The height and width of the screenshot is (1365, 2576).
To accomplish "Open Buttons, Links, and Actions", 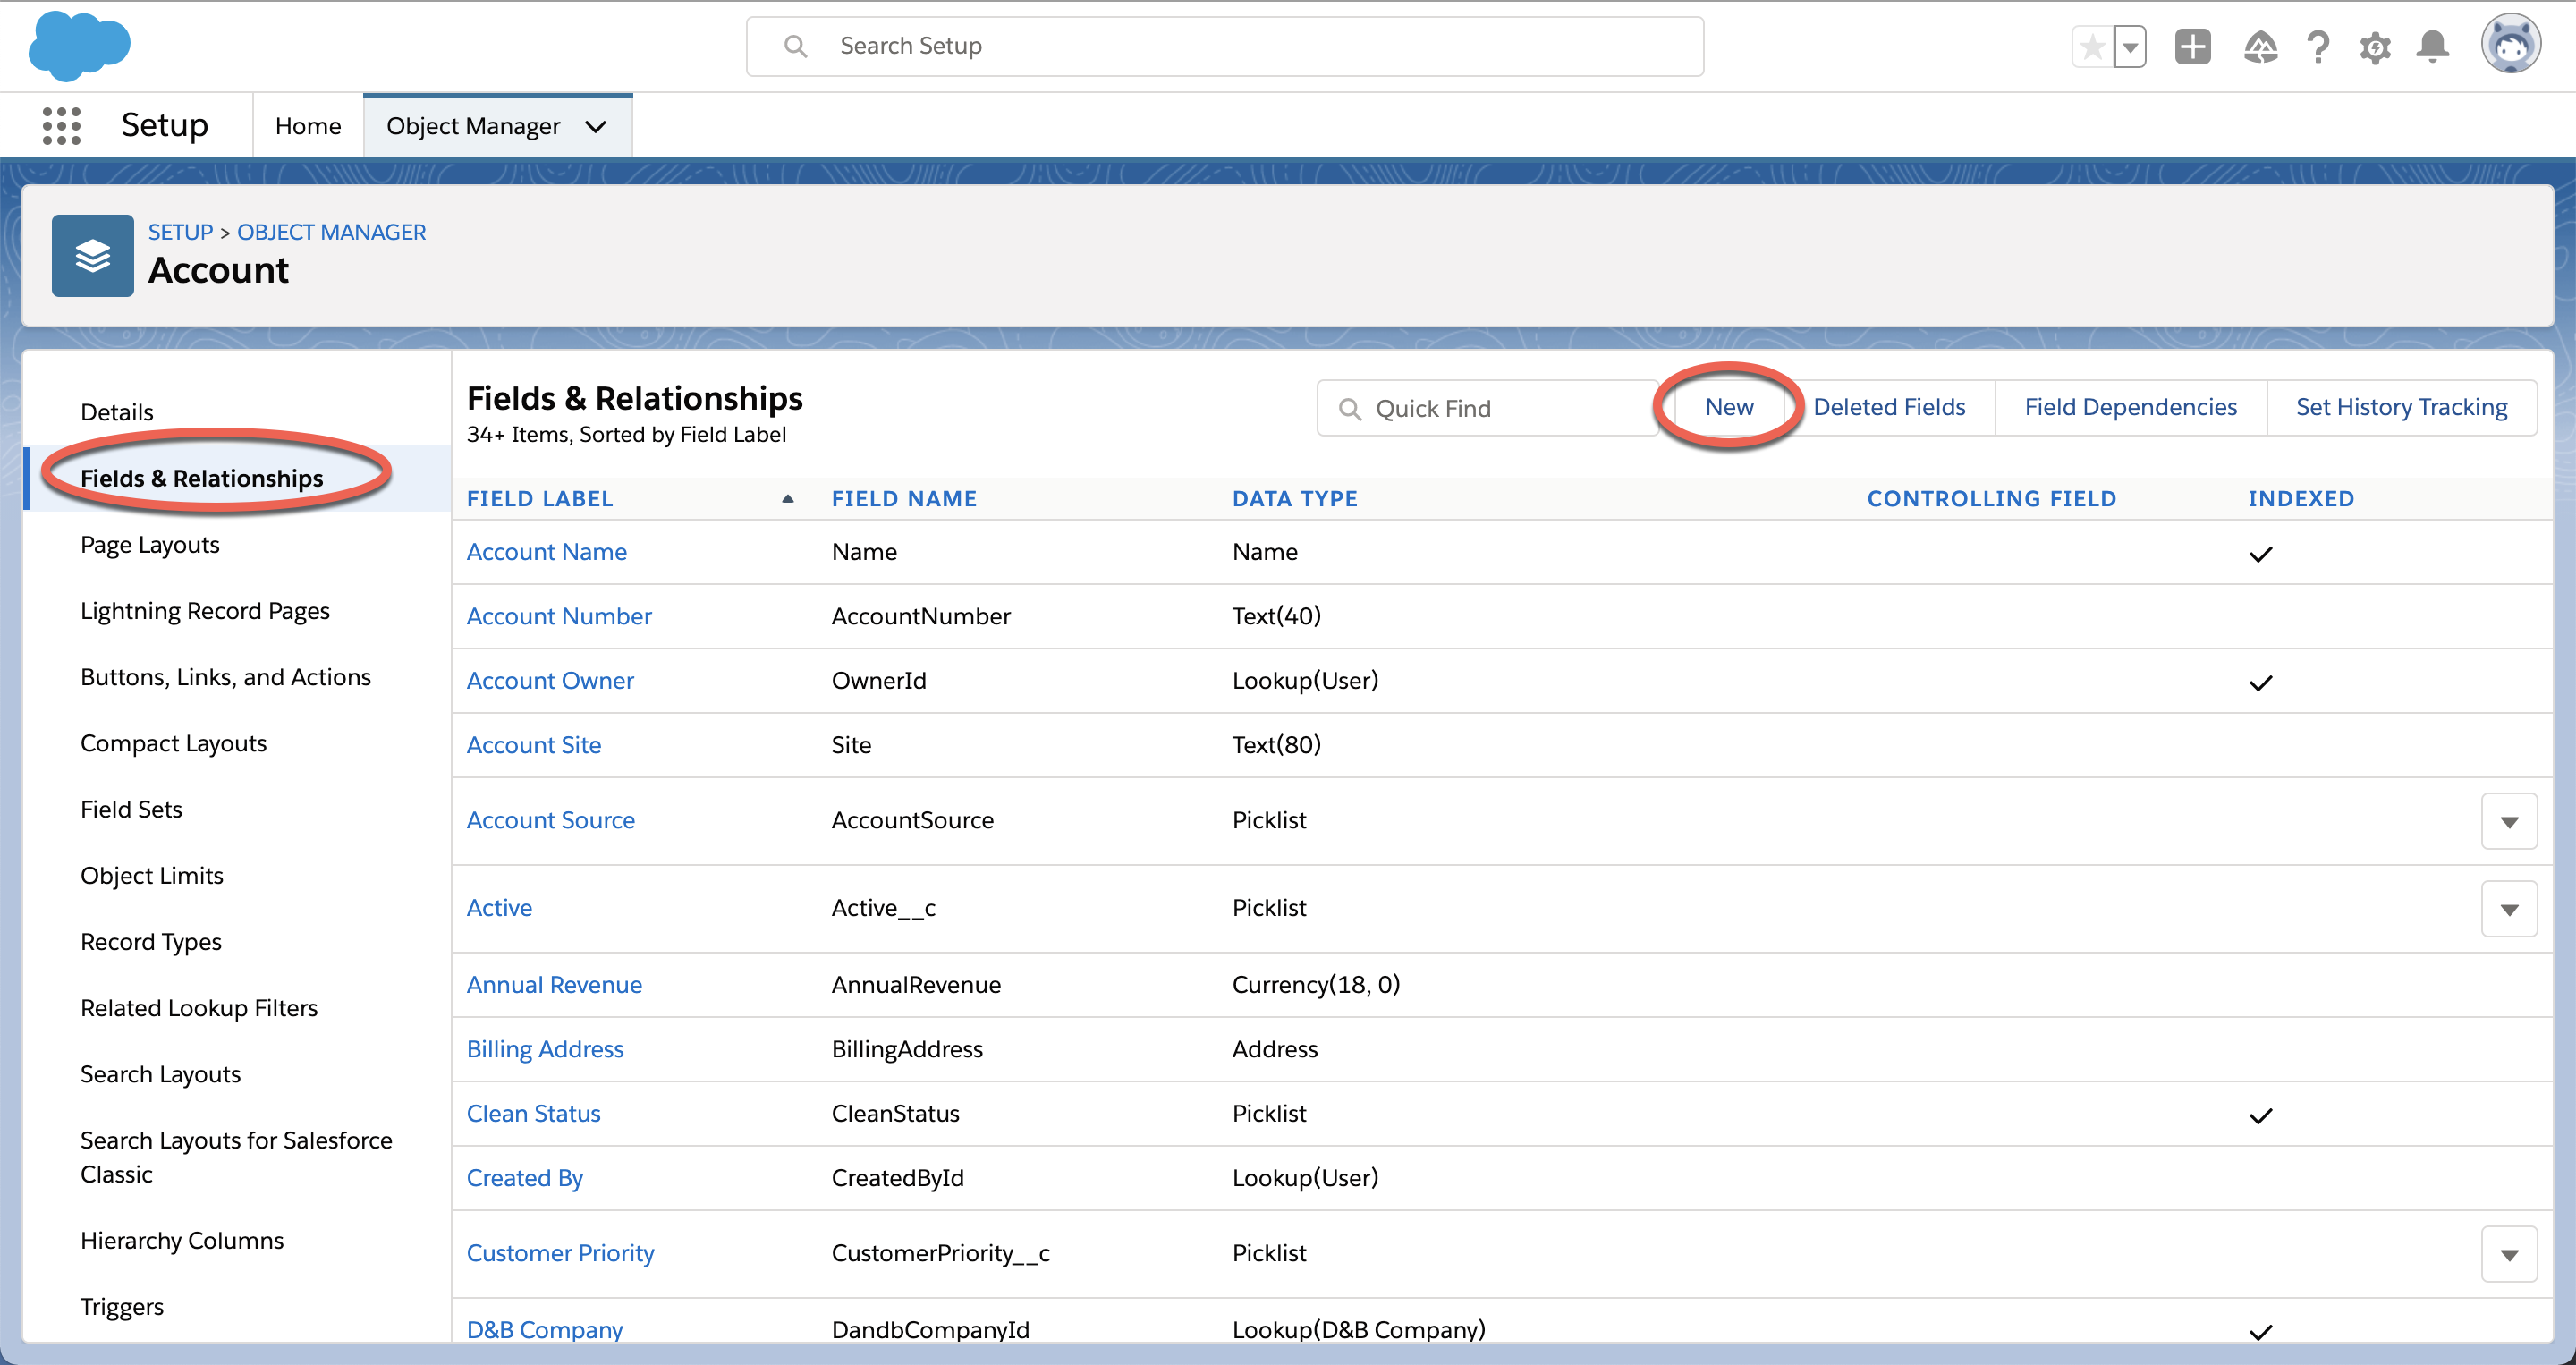I will 226,677.
